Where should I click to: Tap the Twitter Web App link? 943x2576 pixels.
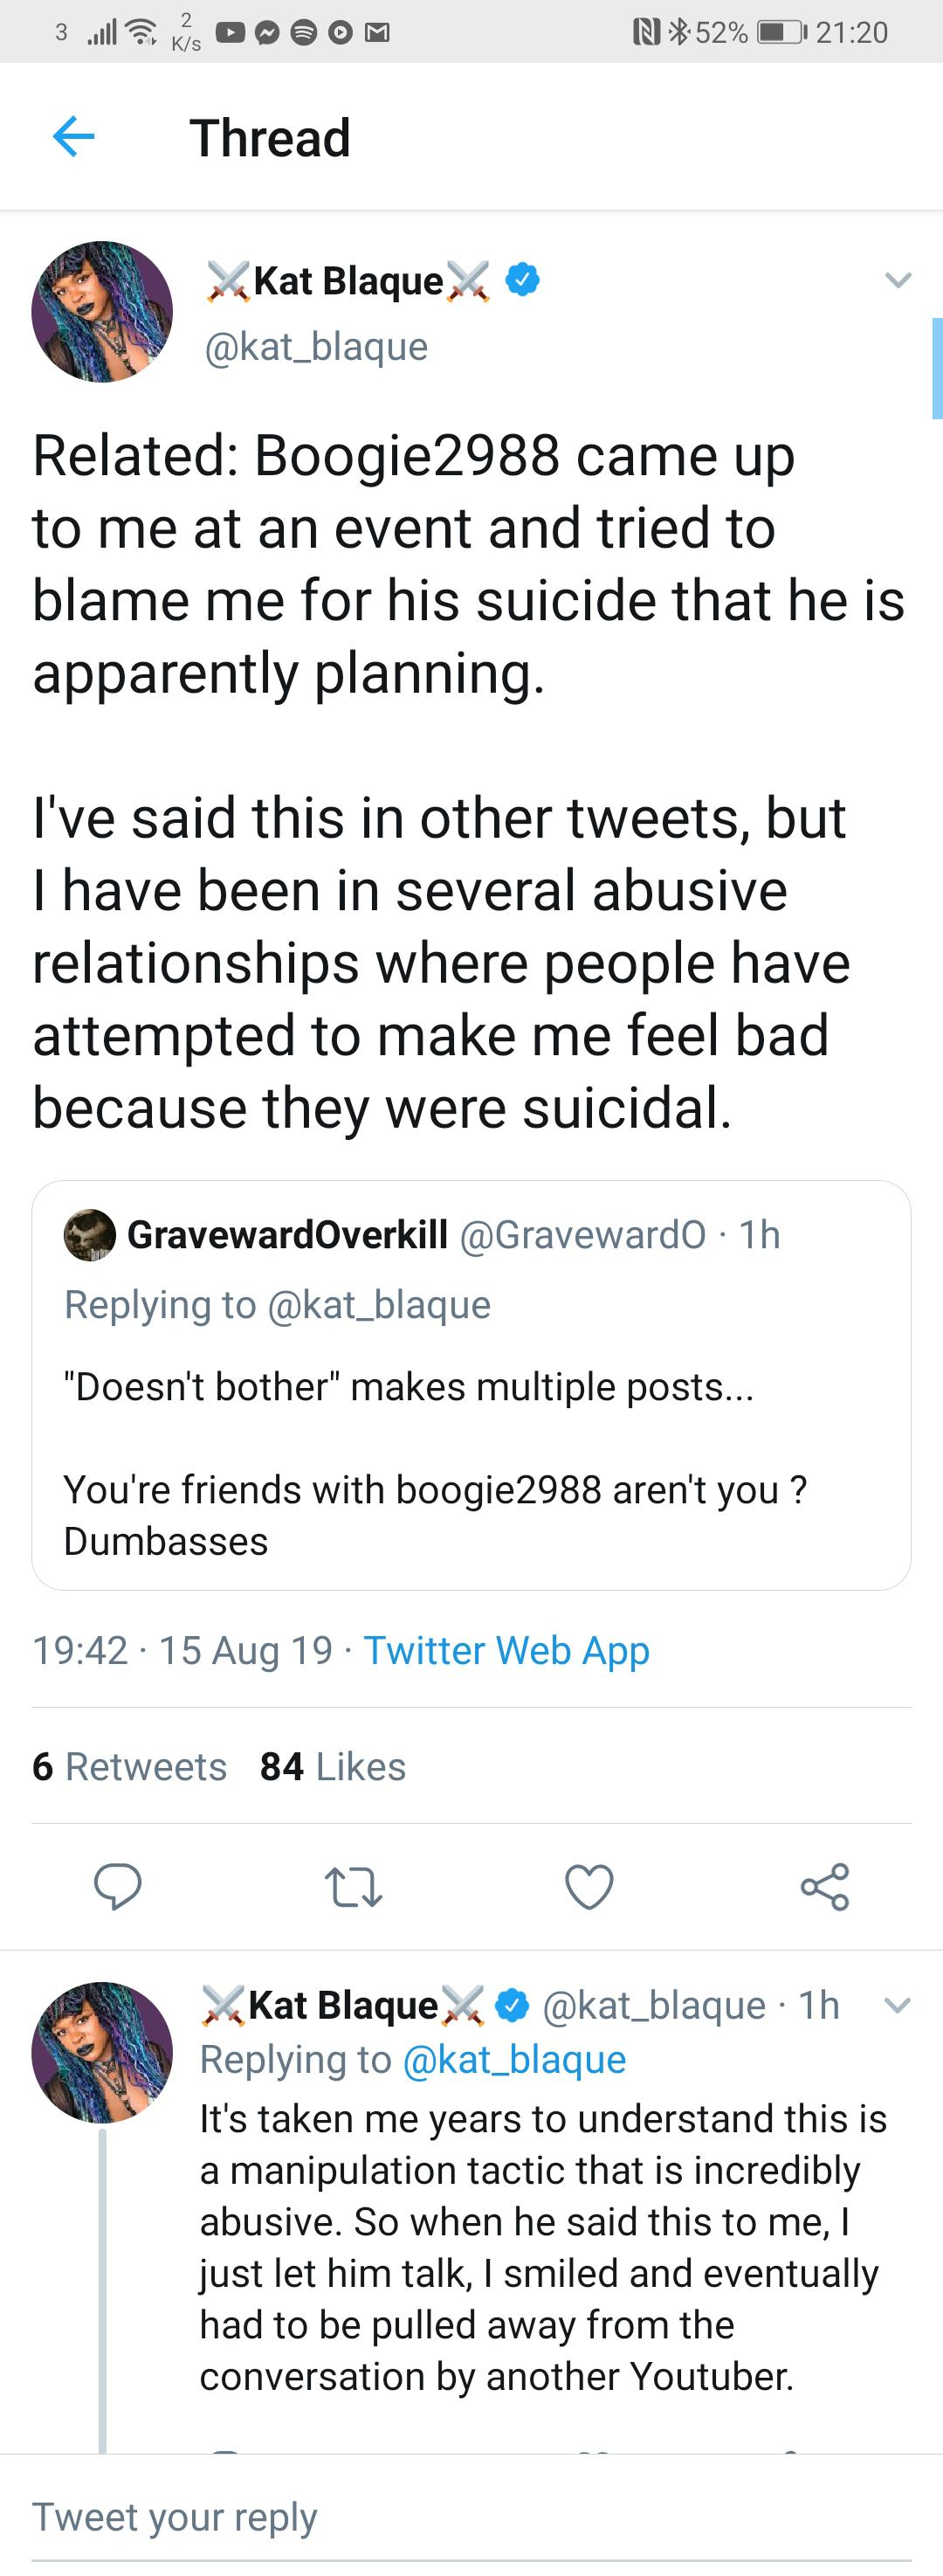point(506,1650)
